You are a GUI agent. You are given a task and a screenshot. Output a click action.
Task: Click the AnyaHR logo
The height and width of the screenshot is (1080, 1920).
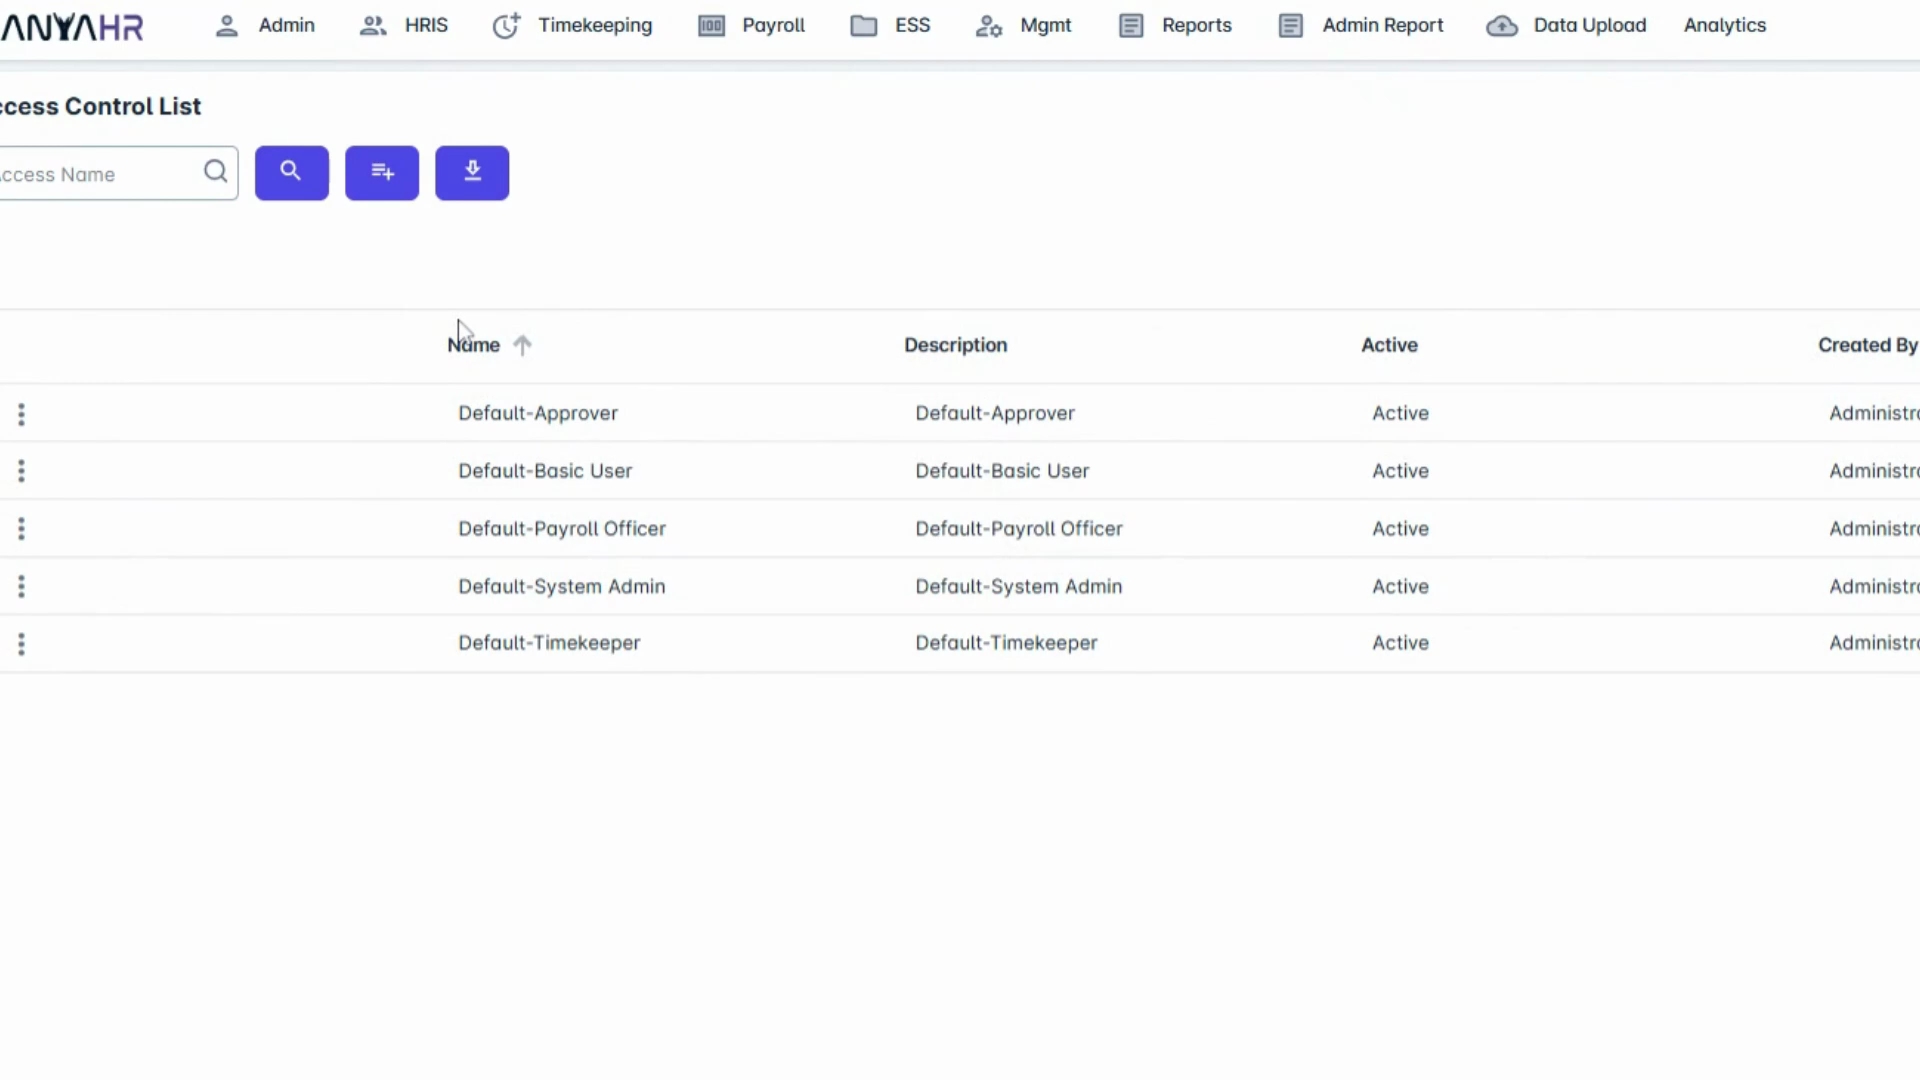click(x=72, y=27)
